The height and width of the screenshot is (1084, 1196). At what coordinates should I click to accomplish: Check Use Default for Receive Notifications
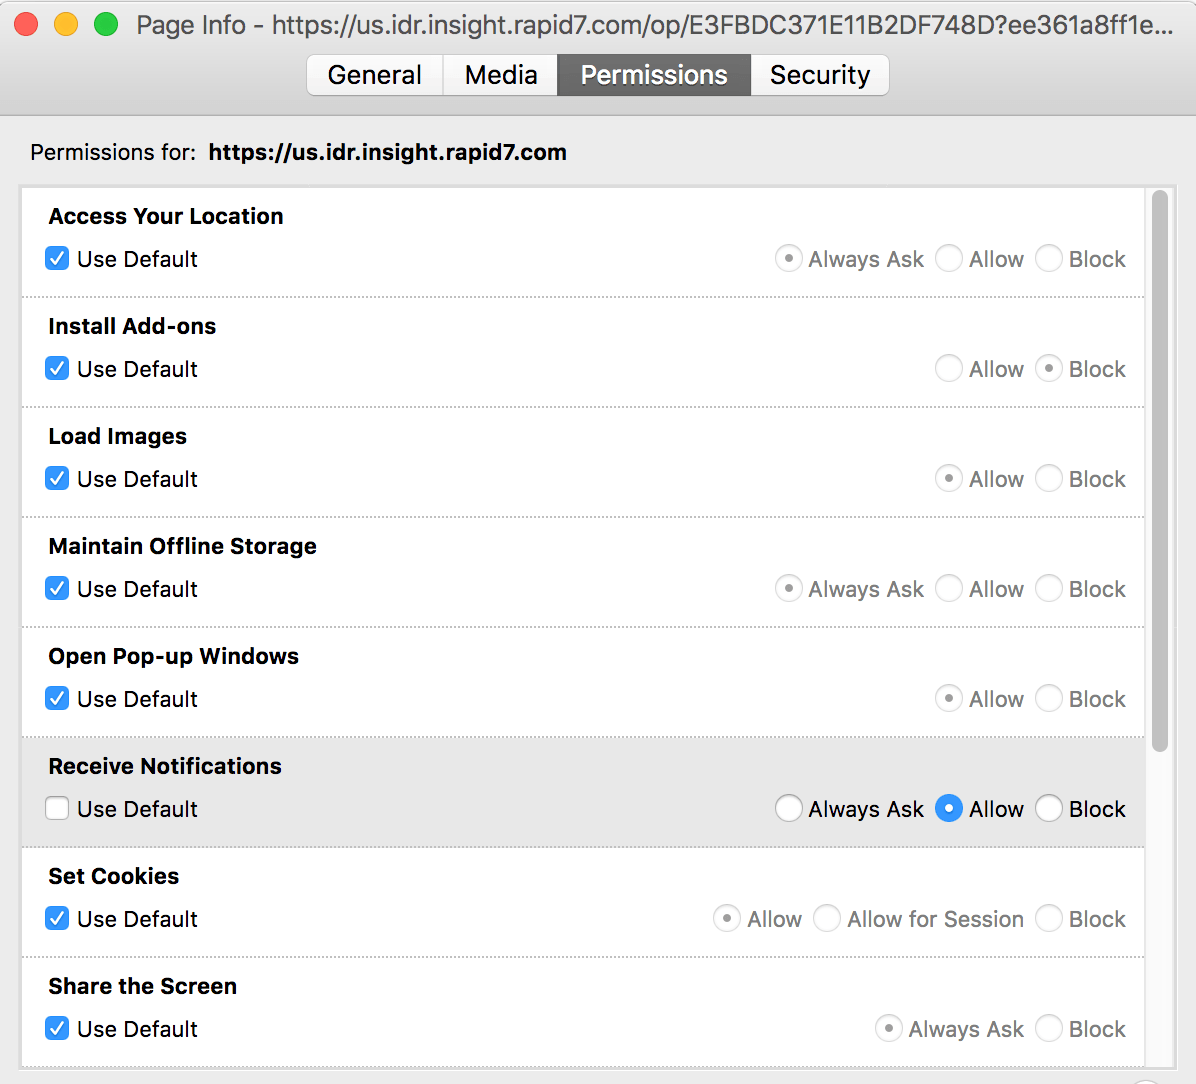click(x=57, y=808)
